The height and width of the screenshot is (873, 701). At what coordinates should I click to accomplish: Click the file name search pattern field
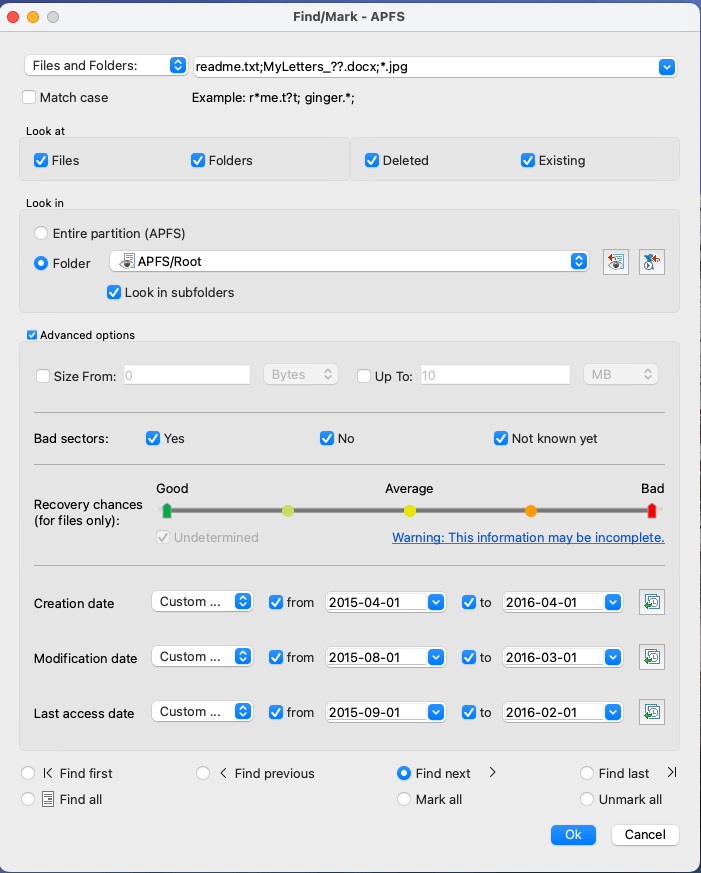426,67
